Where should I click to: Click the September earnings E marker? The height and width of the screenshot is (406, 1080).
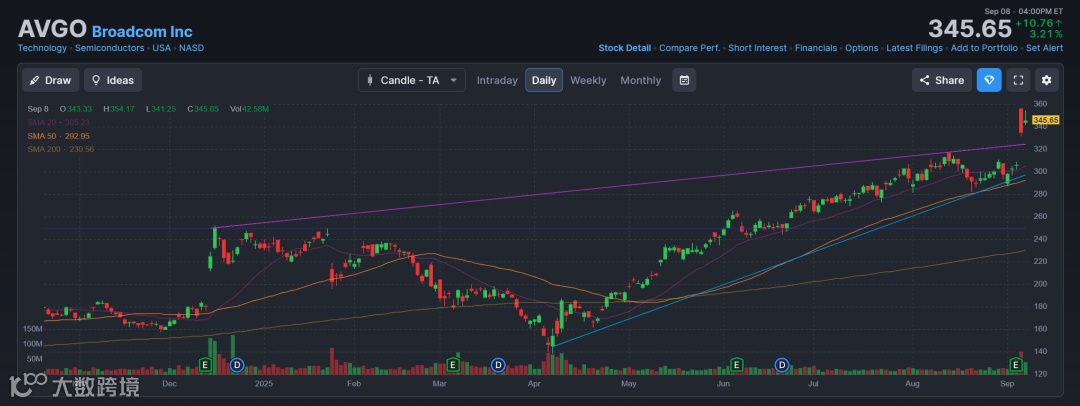click(1015, 364)
